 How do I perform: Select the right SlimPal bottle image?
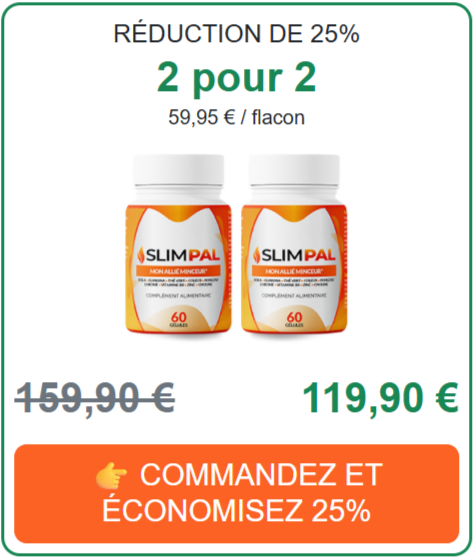click(x=294, y=243)
